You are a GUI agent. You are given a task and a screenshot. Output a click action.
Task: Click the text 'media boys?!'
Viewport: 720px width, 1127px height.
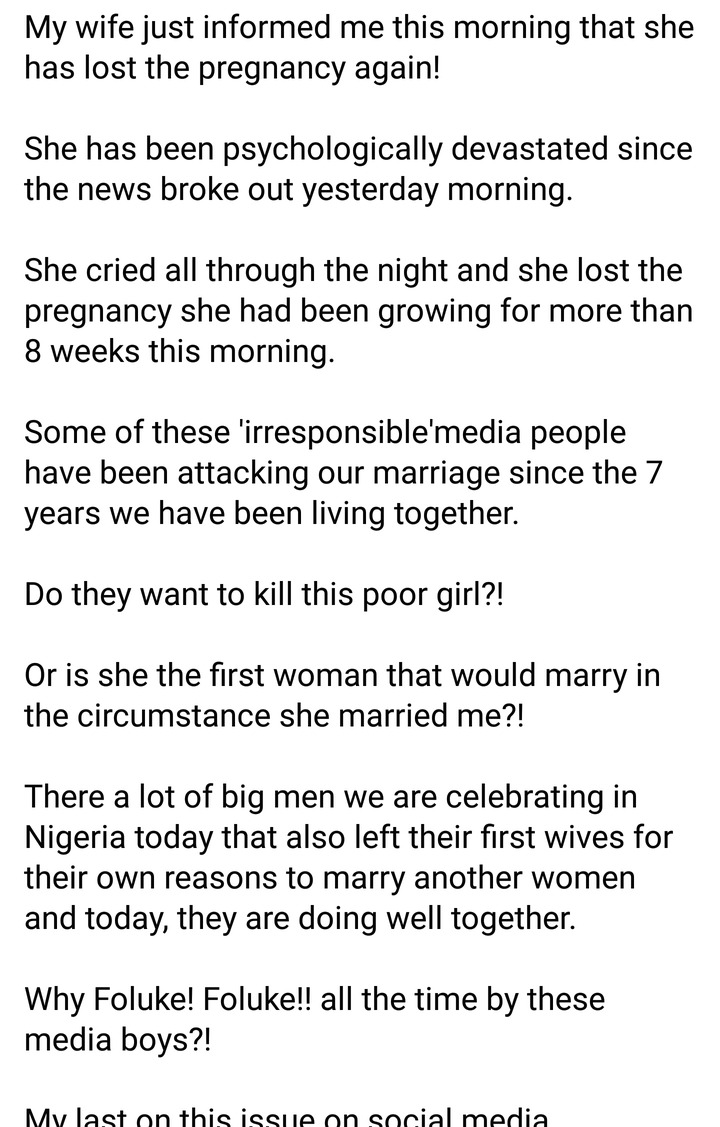pos(118,1039)
